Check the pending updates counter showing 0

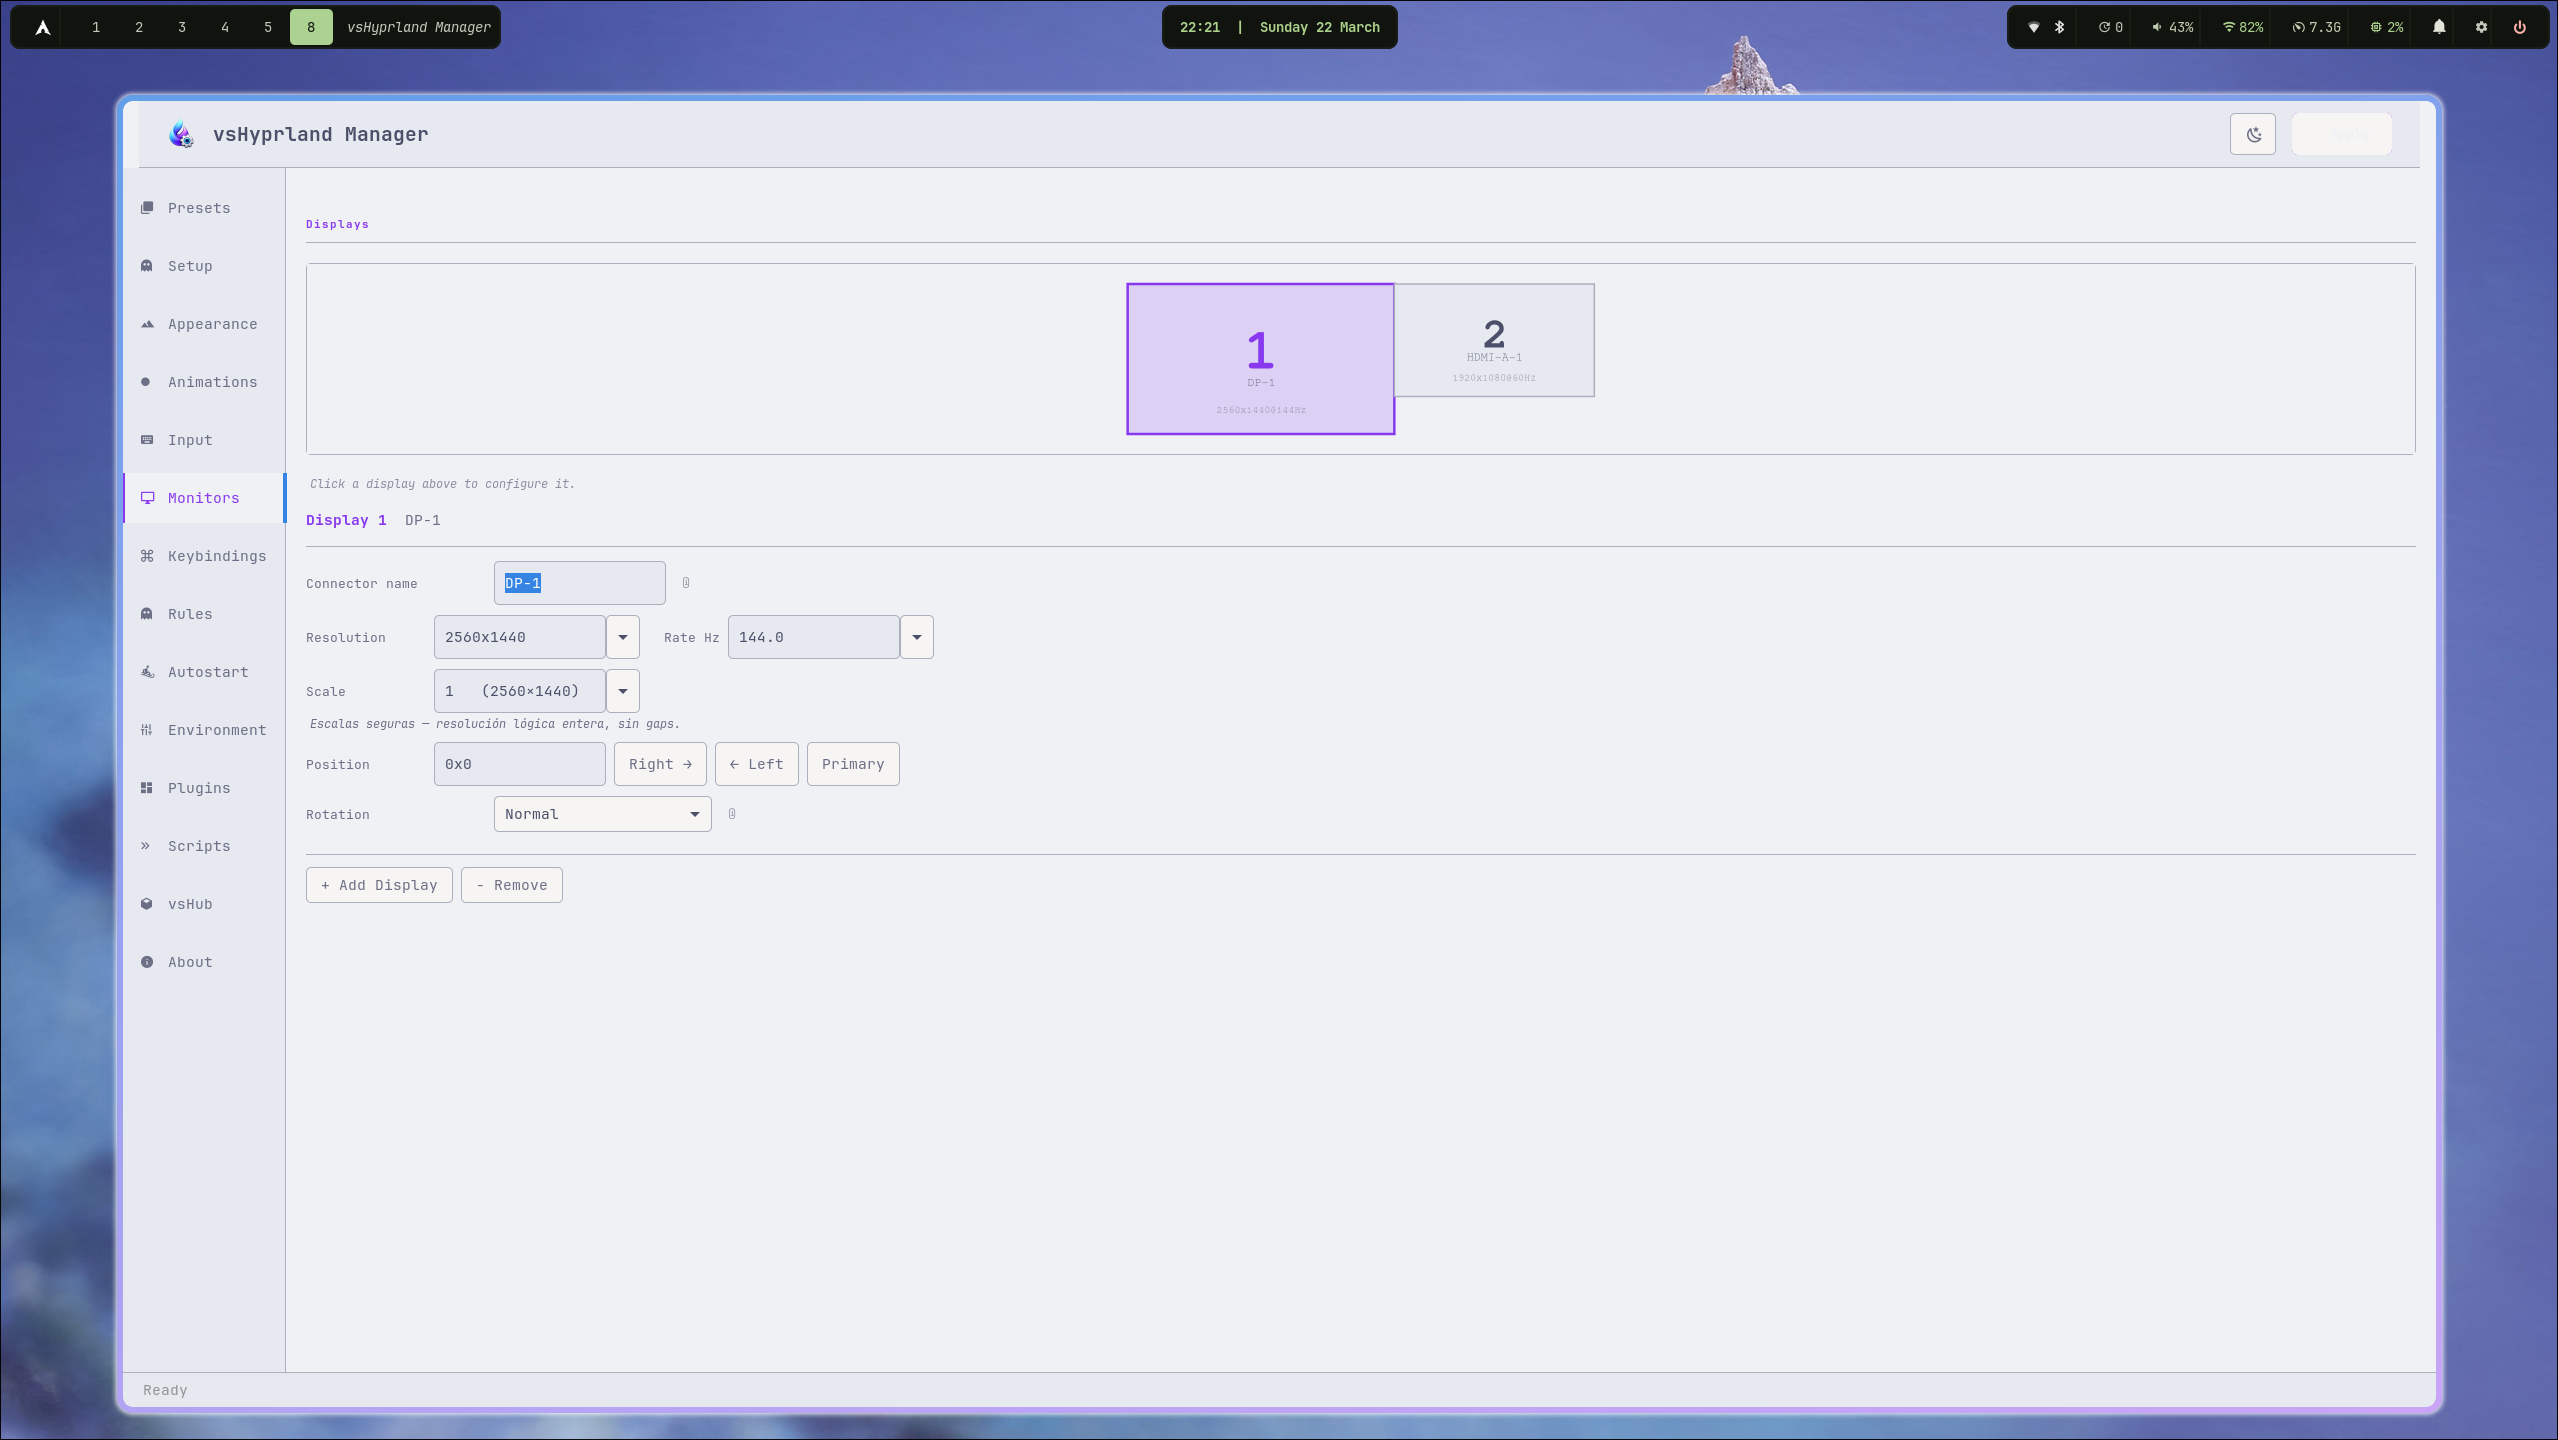2110,27
